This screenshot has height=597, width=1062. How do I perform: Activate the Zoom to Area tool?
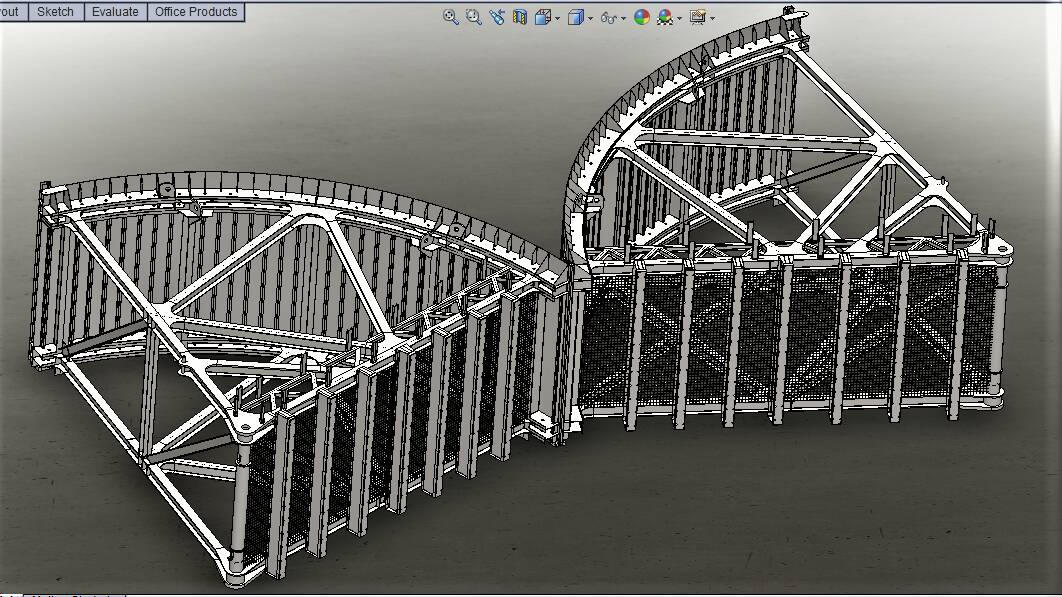pos(473,17)
